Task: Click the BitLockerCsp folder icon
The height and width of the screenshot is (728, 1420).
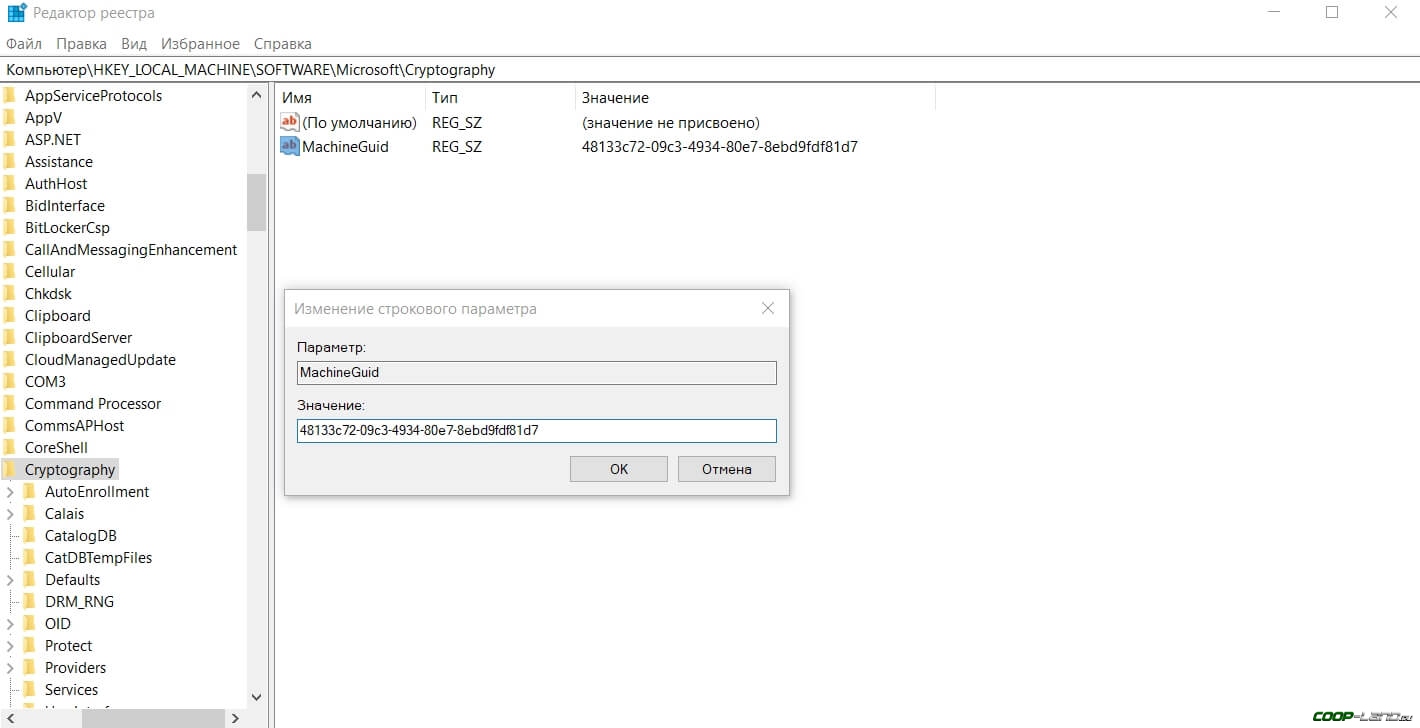Action: tap(10, 228)
